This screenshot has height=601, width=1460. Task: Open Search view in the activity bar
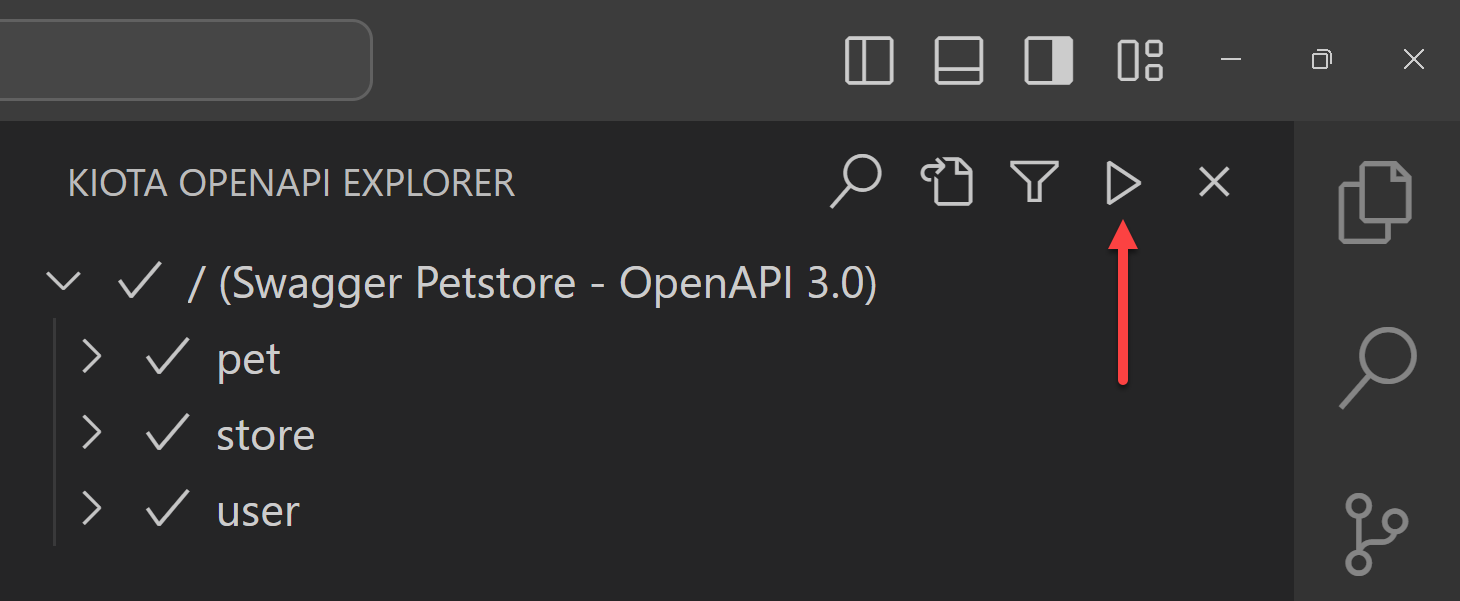pyautogui.click(x=1378, y=368)
